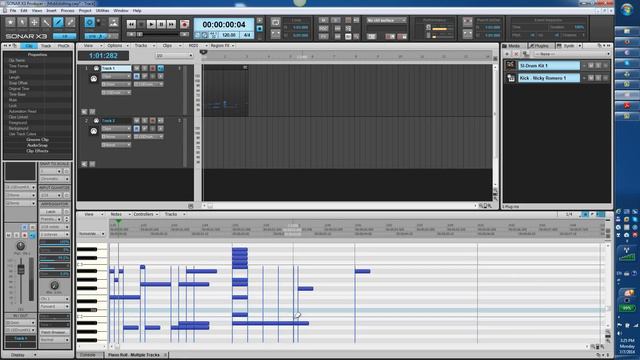This screenshot has width=640, height=360.
Task: Open the track view Tracks dropdown
Action: click(x=143, y=46)
